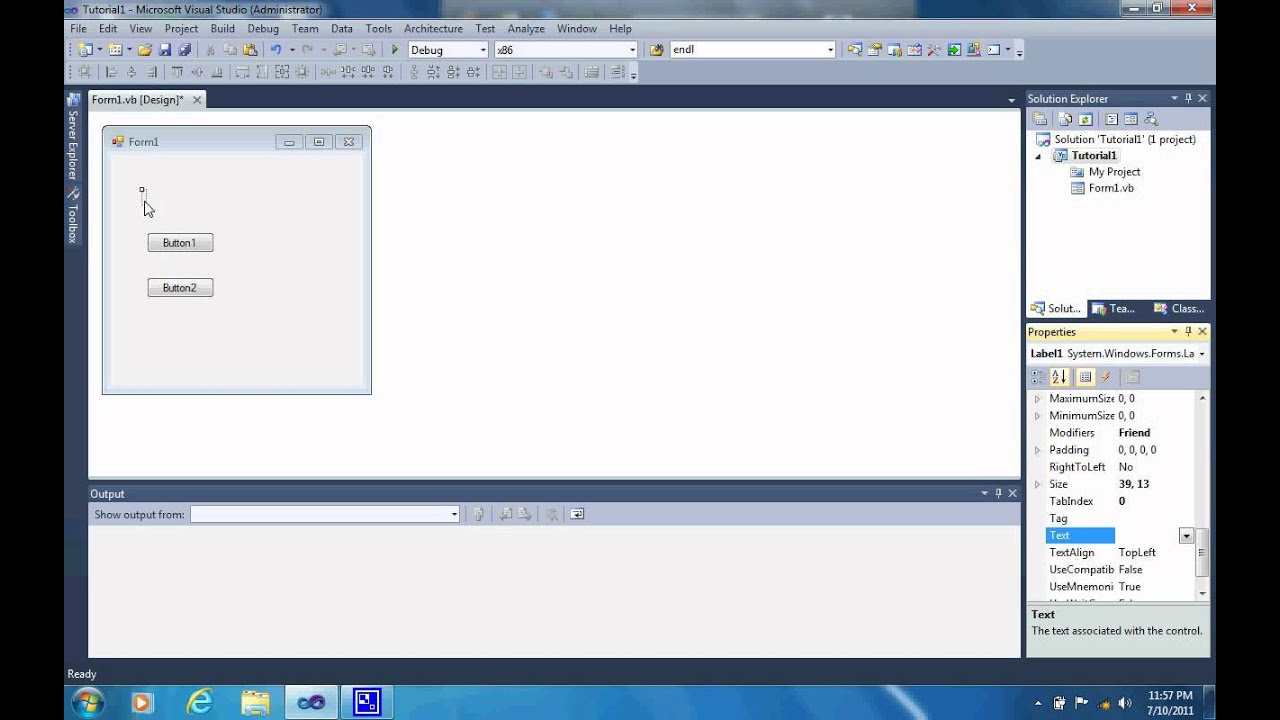Open the Label1 object selector dropdown
The image size is (1280, 720).
pyautogui.click(x=1201, y=353)
